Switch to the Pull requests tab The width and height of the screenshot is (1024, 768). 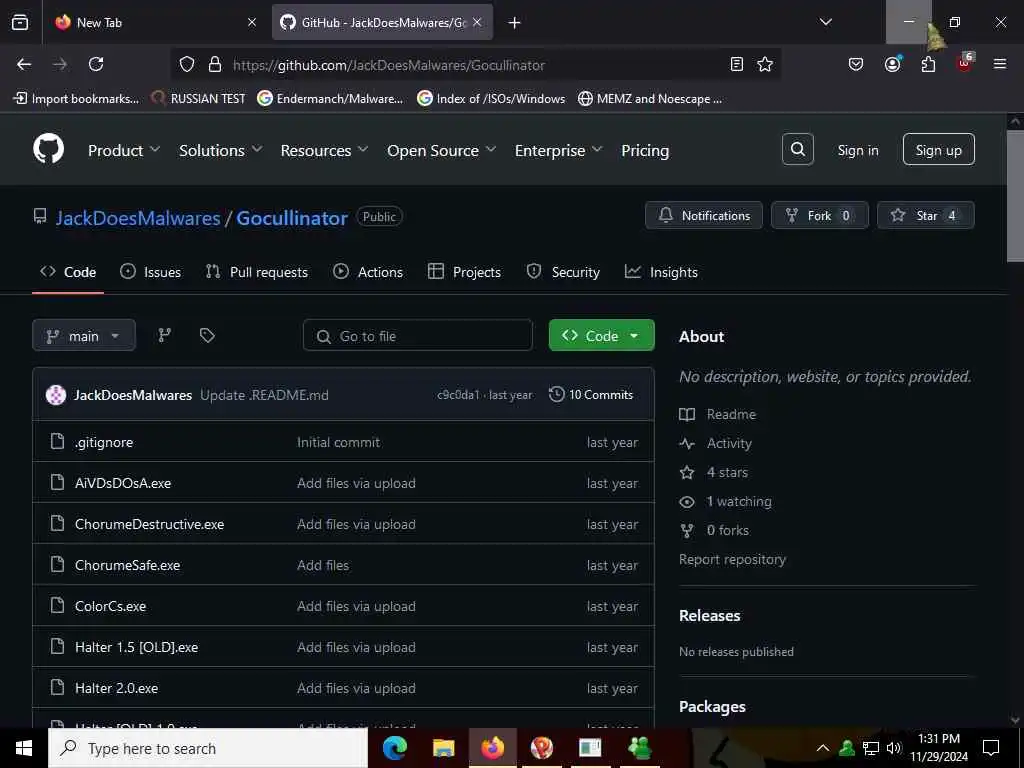(x=257, y=272)
